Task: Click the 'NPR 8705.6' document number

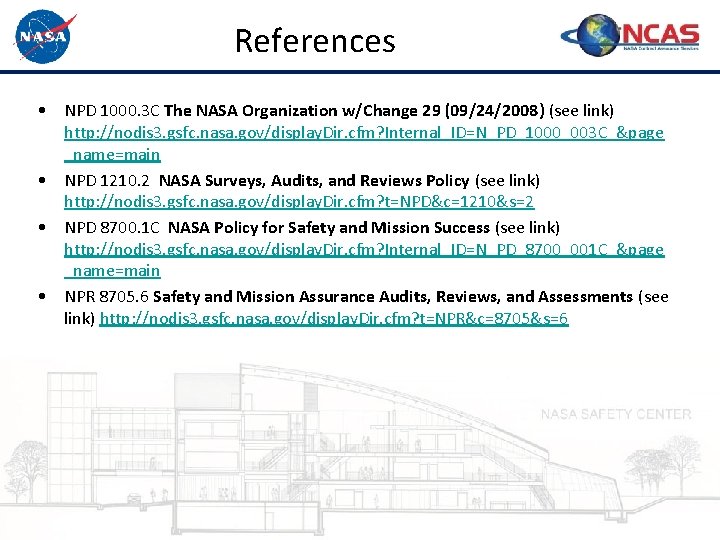Action: (x=107, y=297)
